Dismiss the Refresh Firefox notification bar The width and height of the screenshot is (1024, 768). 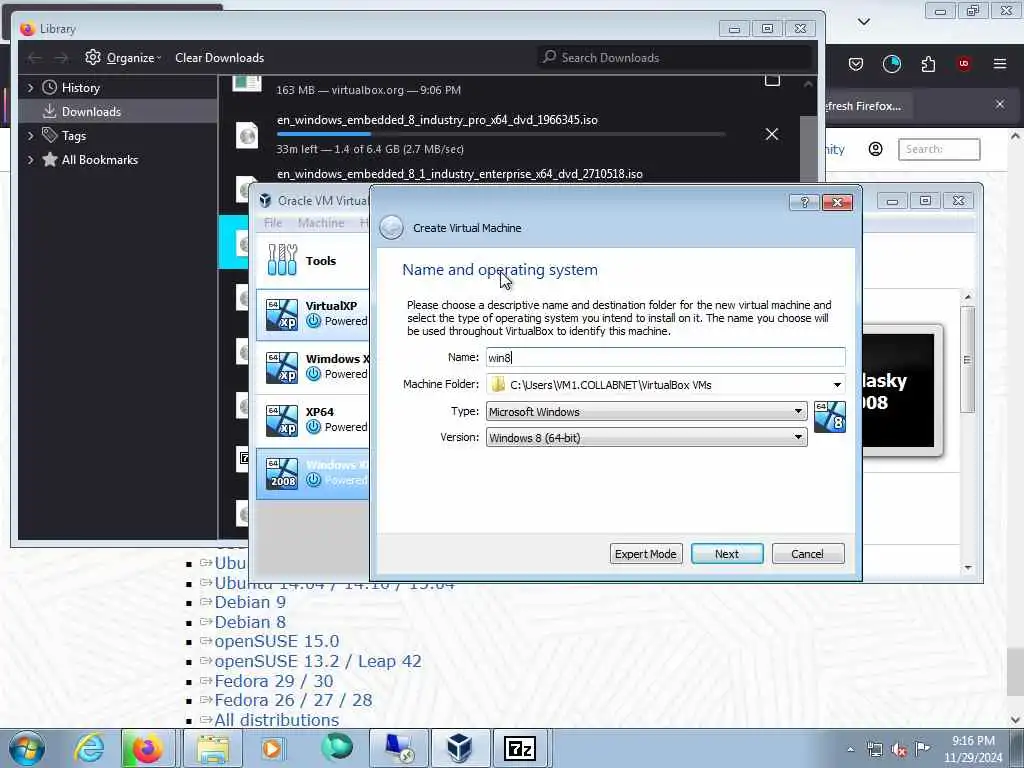(1000, 104)
